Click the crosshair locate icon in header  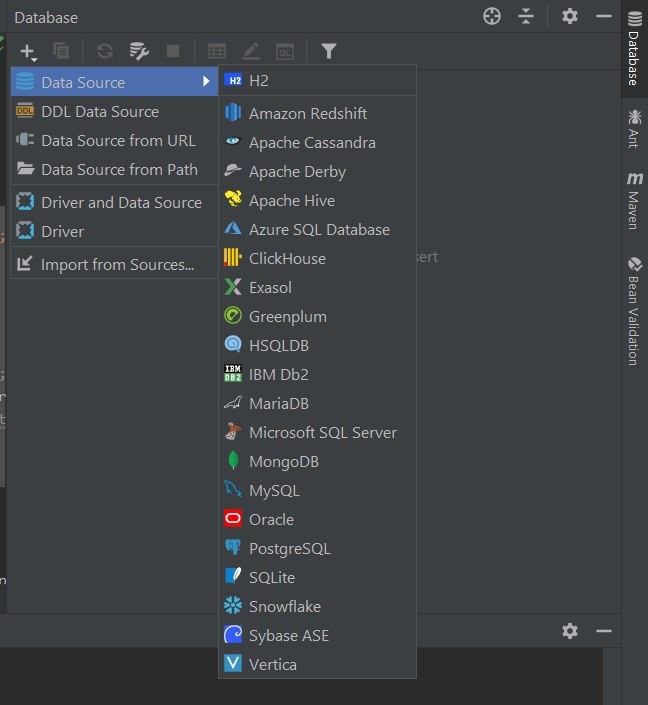pos(492,17)
